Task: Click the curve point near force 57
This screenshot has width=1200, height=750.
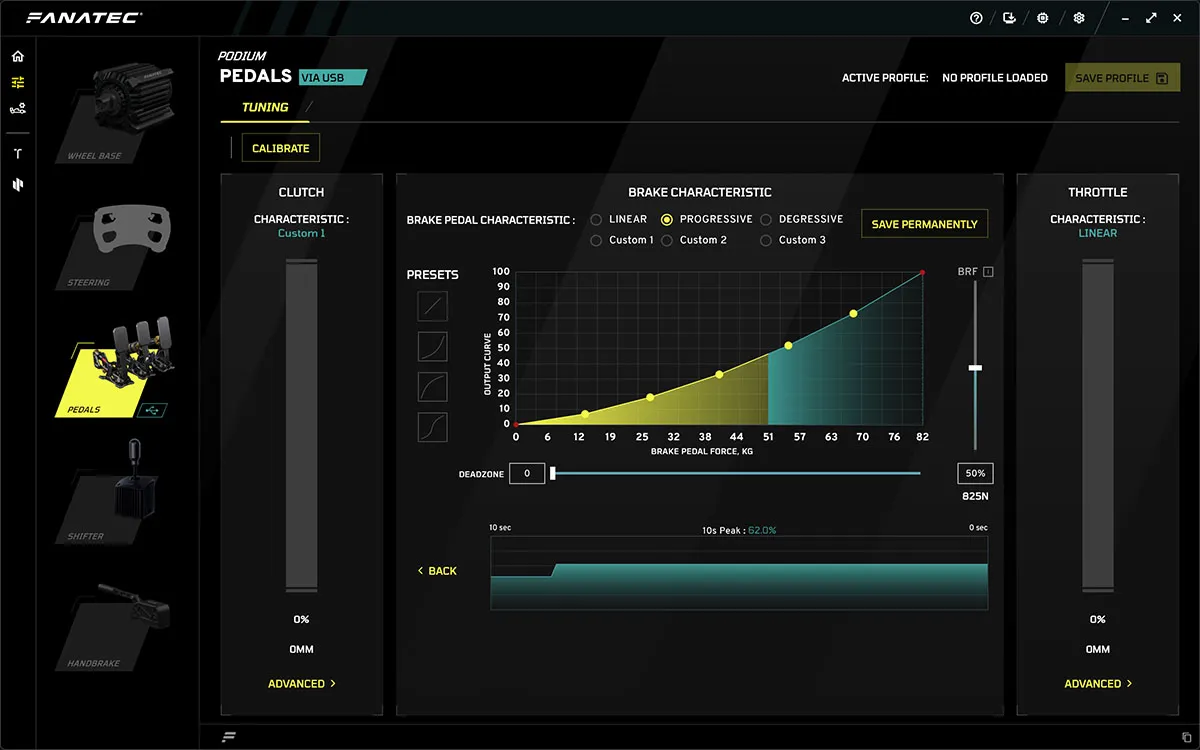Action: 788,346
